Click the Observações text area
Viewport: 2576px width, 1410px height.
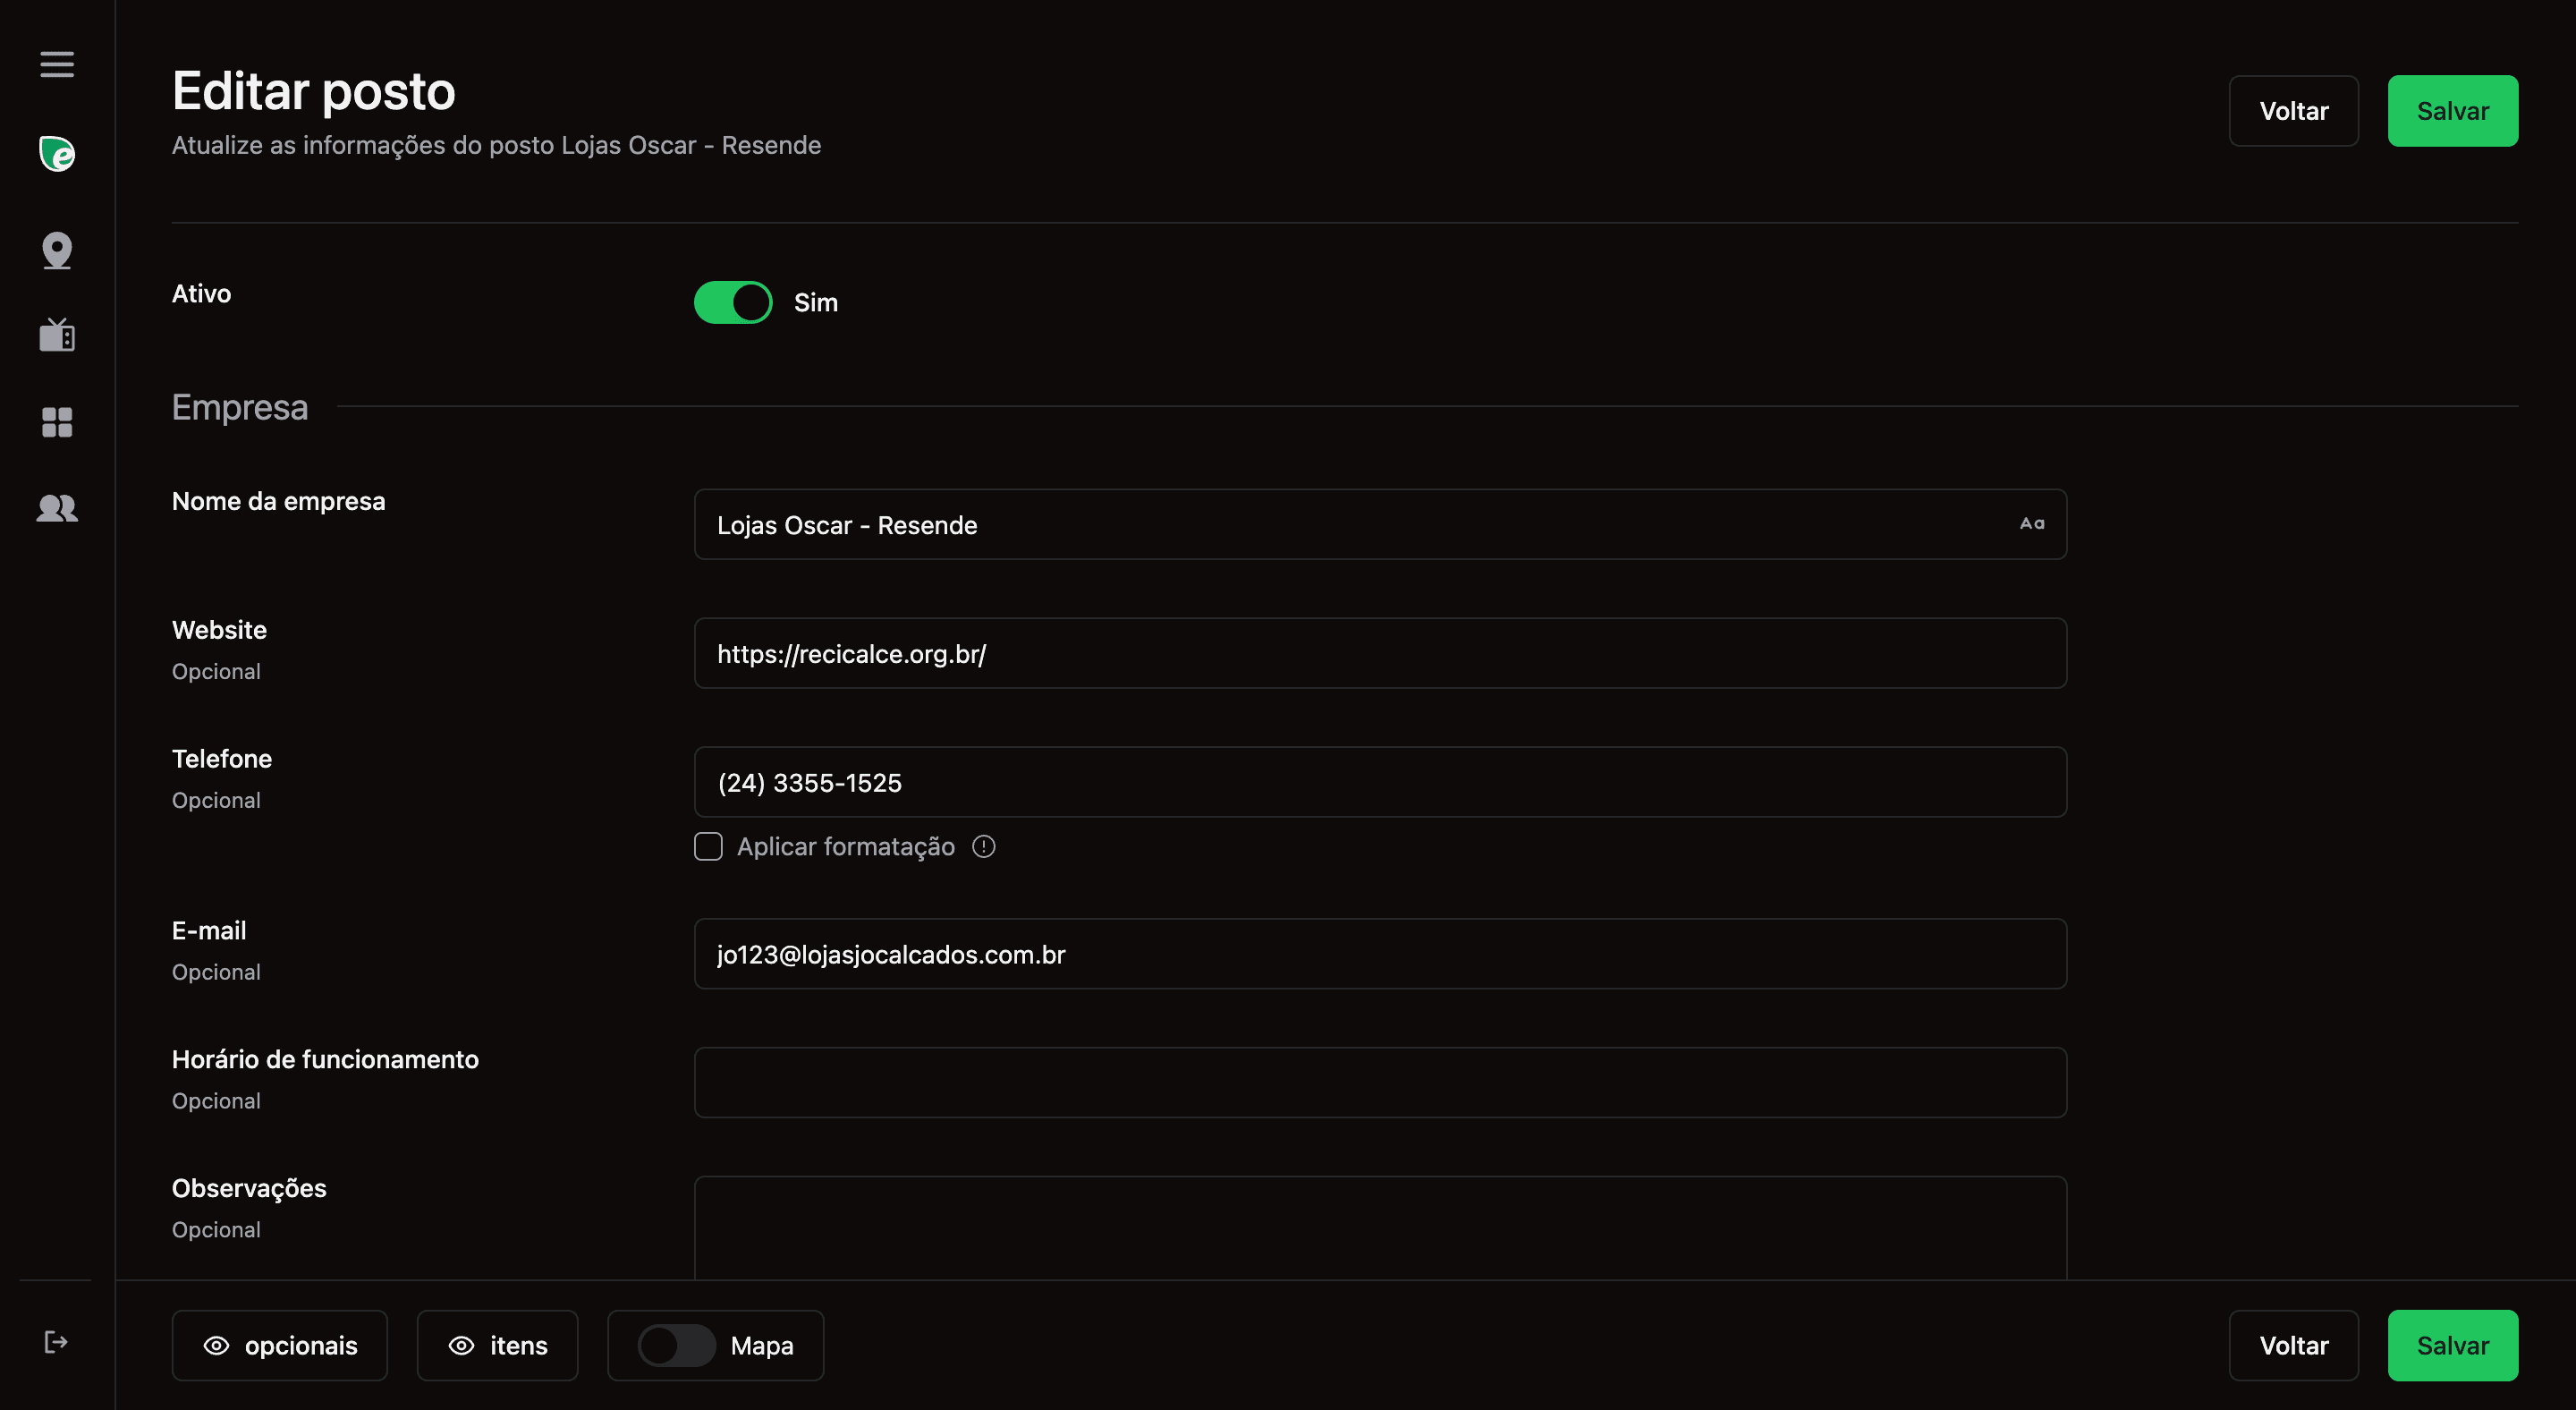1380,1228
